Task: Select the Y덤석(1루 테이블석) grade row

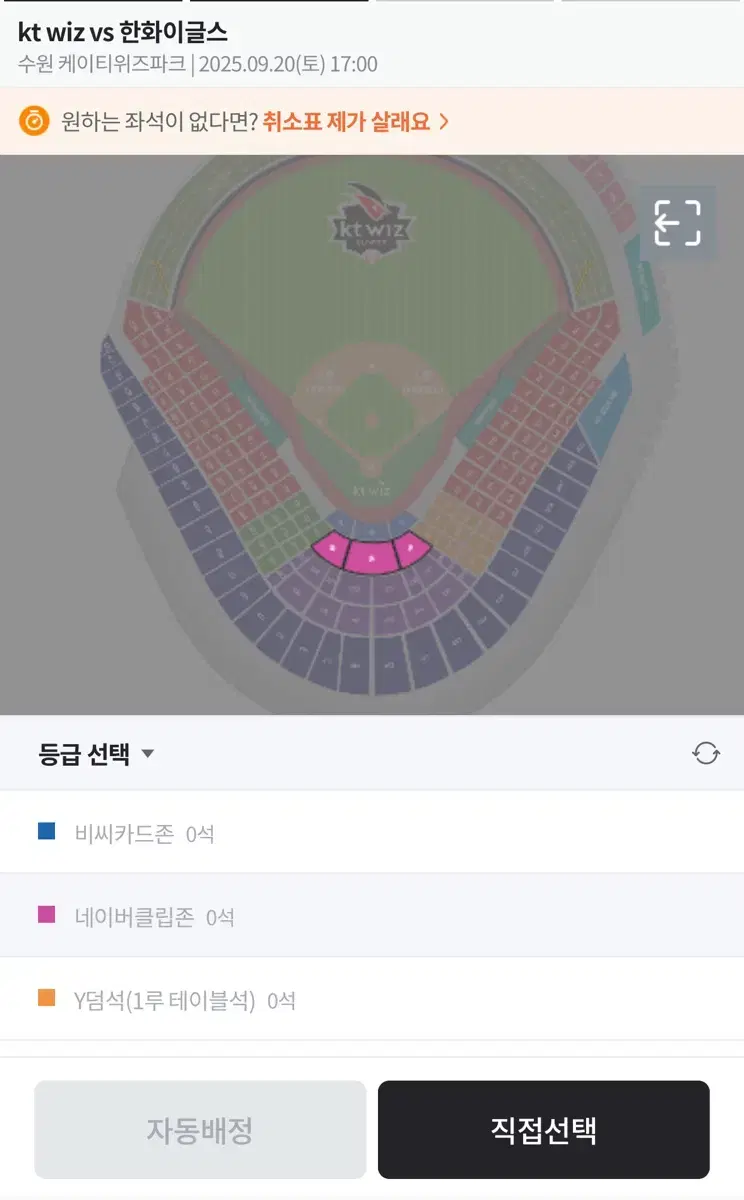Action: coord(372,999)
